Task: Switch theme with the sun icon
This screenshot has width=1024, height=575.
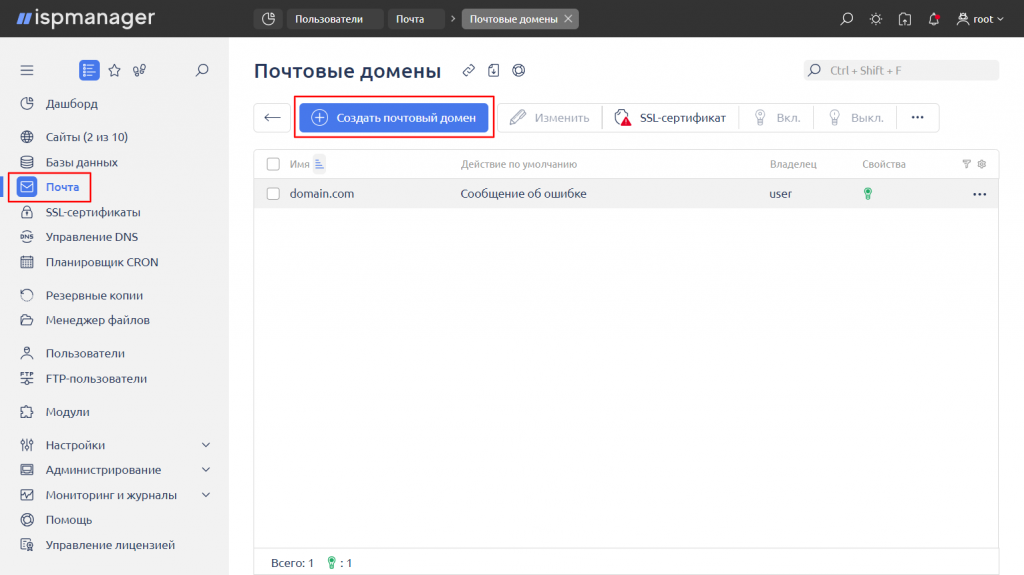Action: click(876, 19)
